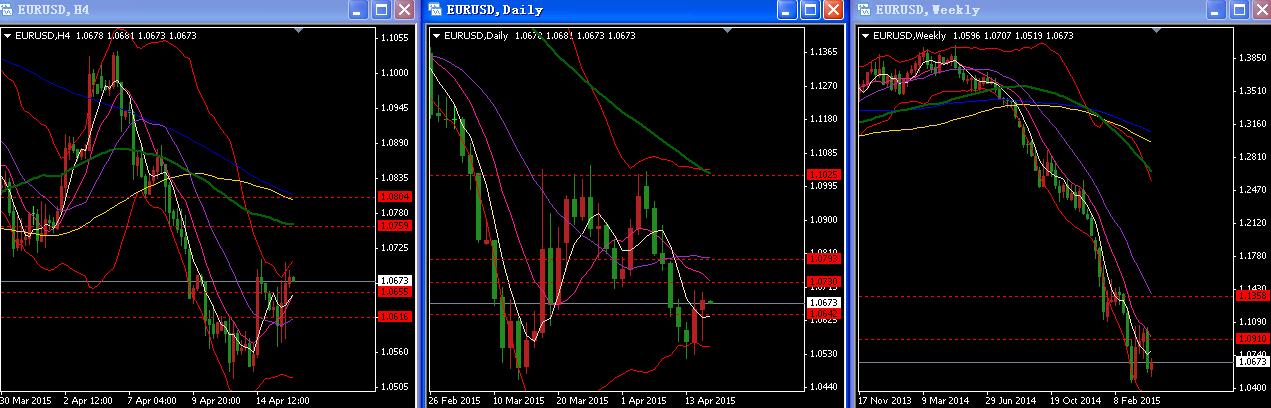Image resolution: width=1271 pixels, height=408 pixels.
Task: Minimize the EURUSD,H4 chart window
Action: click(359, 10)
